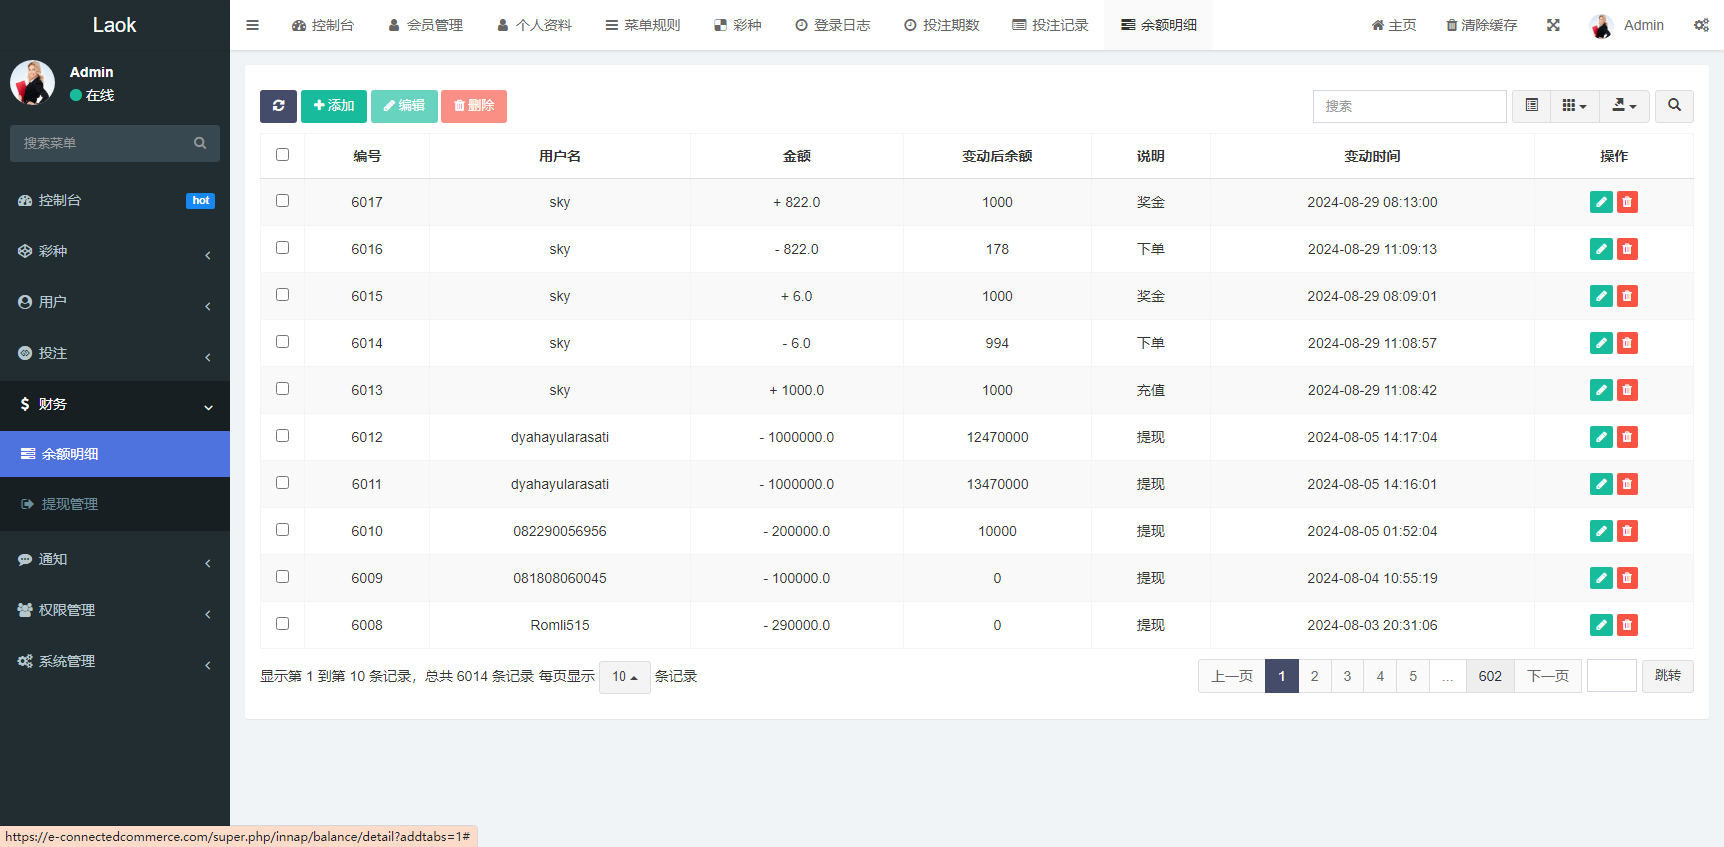This screenshot has width=1724, height=847.
Task: Click the magnifier advanced search button
Action: coord(1674,106)
